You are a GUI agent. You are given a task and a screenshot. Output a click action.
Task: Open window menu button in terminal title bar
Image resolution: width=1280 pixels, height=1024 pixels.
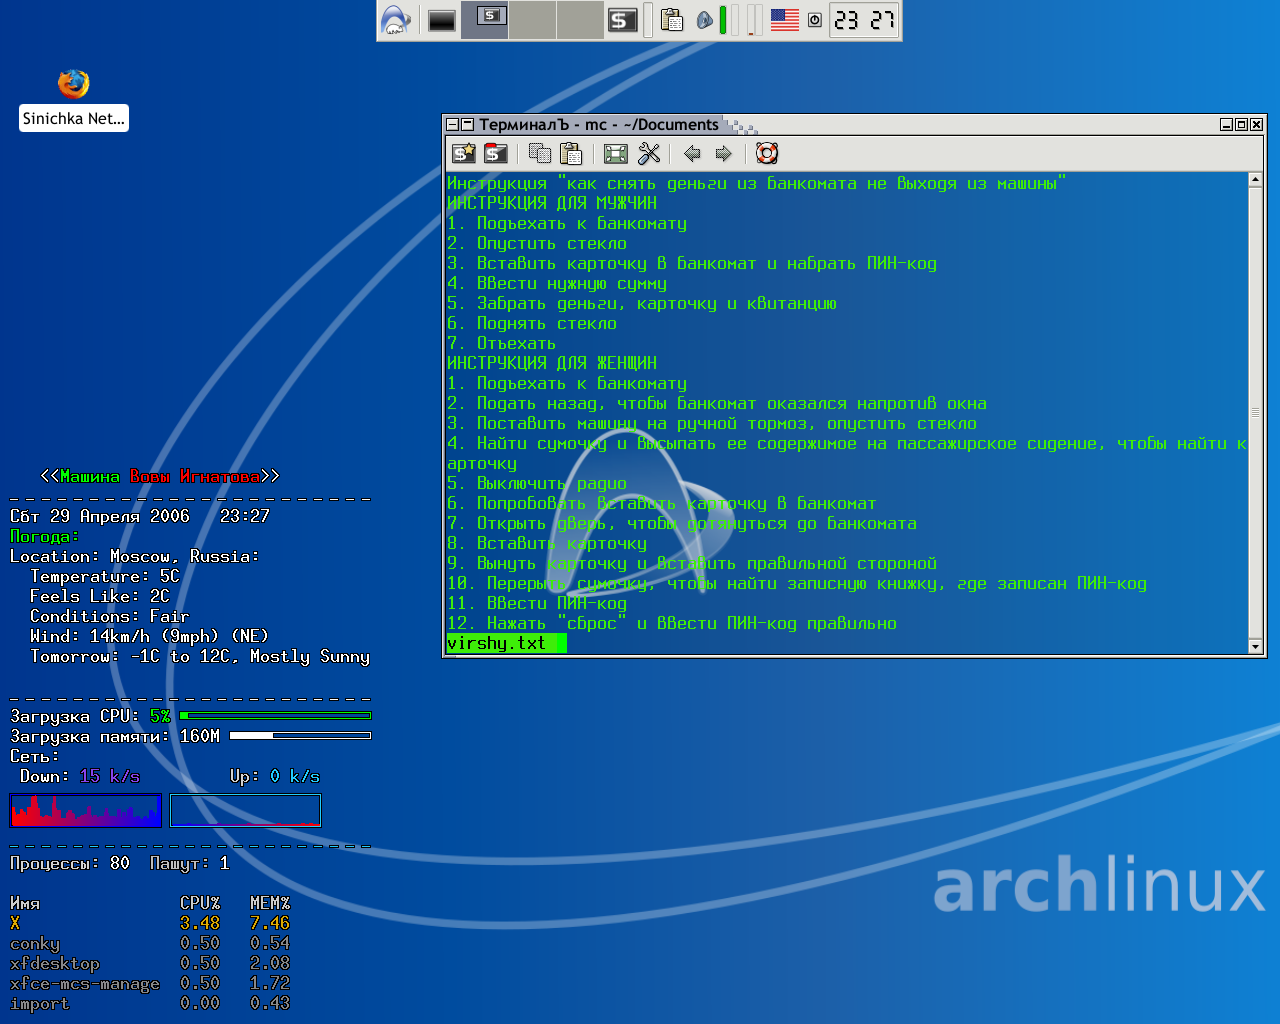tap(453, 125)
